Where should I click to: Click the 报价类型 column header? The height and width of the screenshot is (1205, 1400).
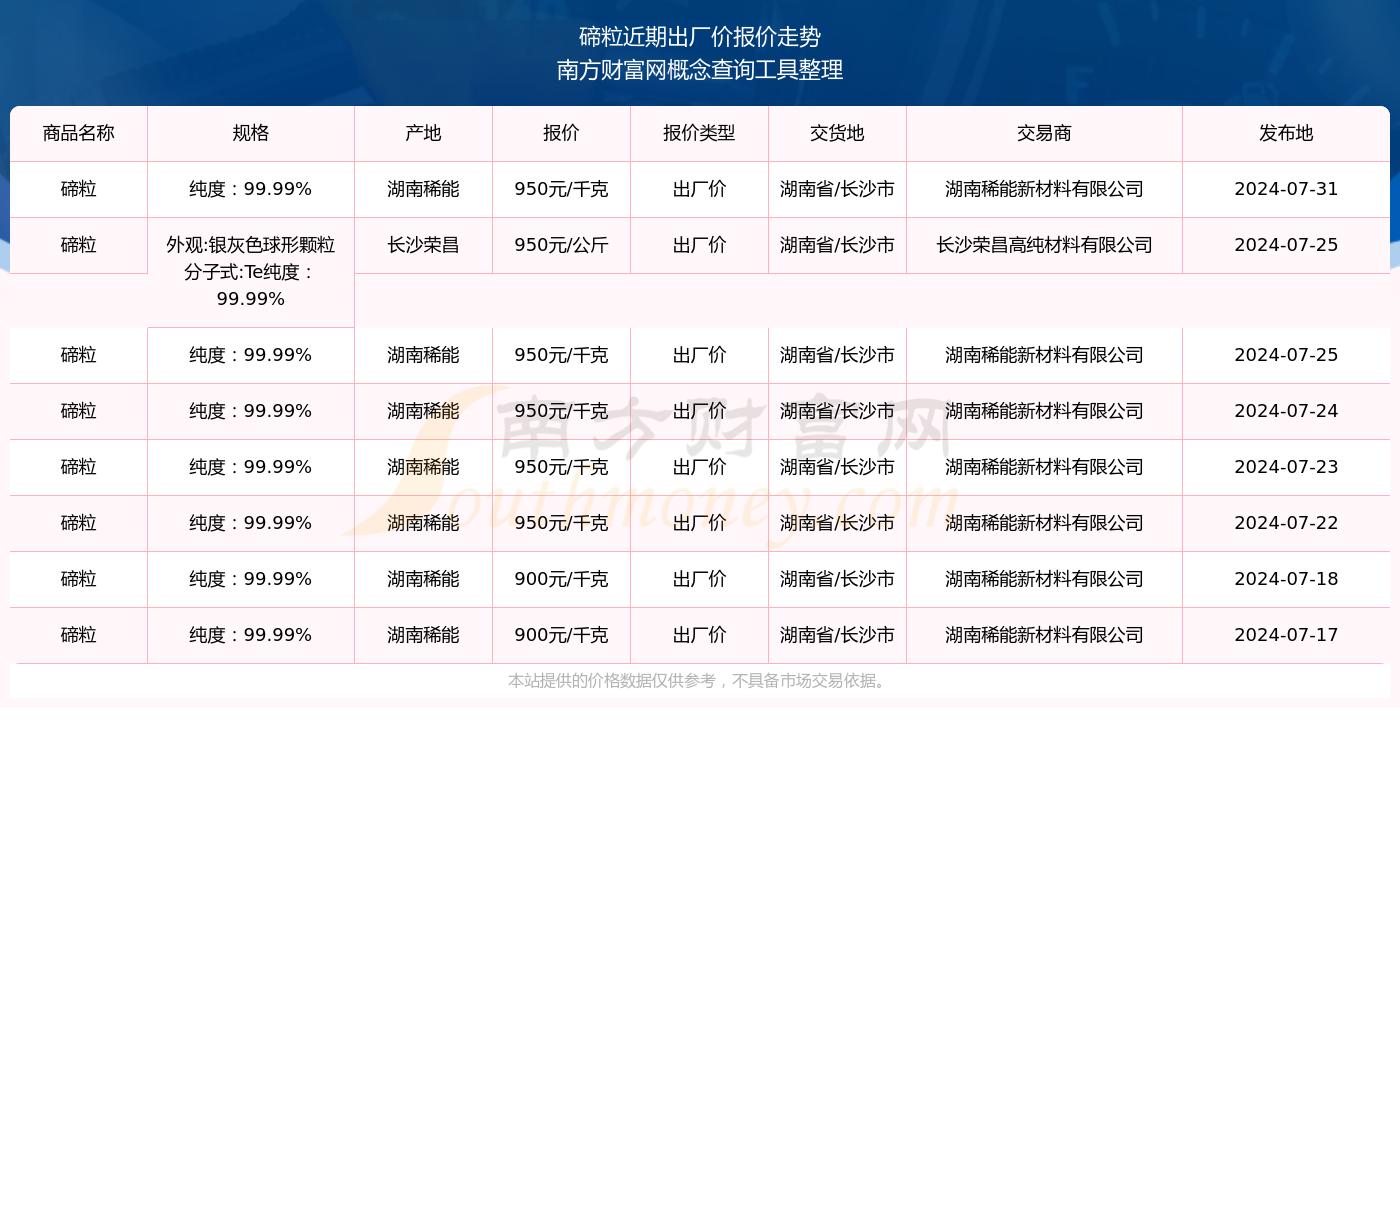(x=700, y=133)
